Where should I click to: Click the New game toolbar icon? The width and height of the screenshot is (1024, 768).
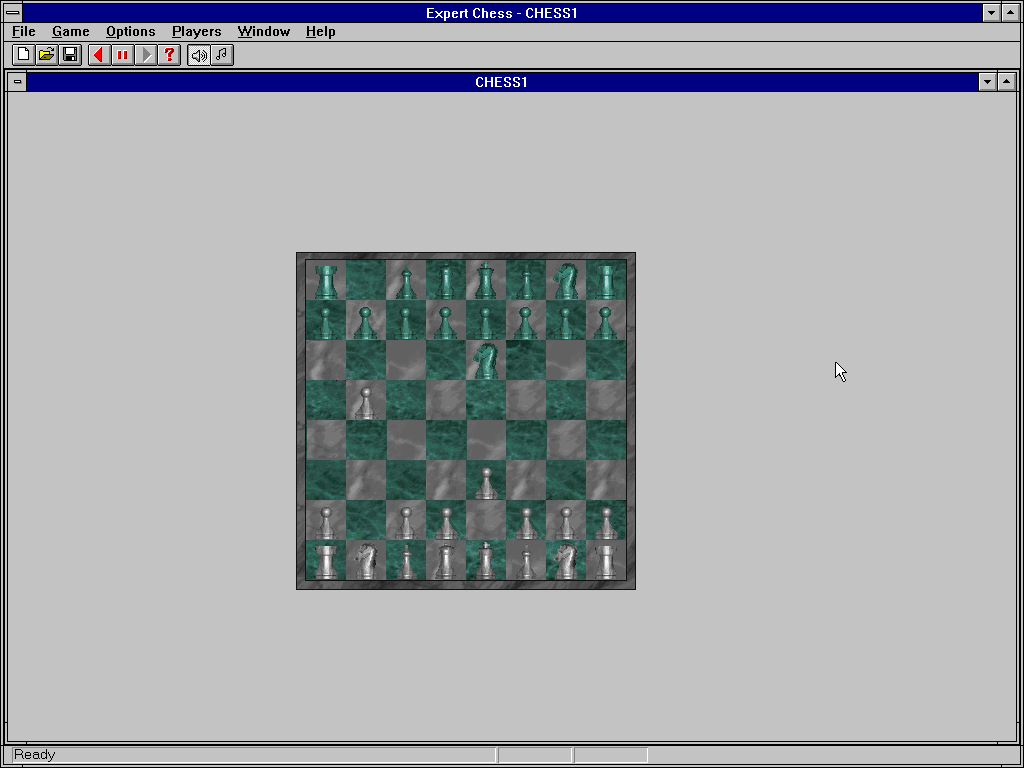23,55
